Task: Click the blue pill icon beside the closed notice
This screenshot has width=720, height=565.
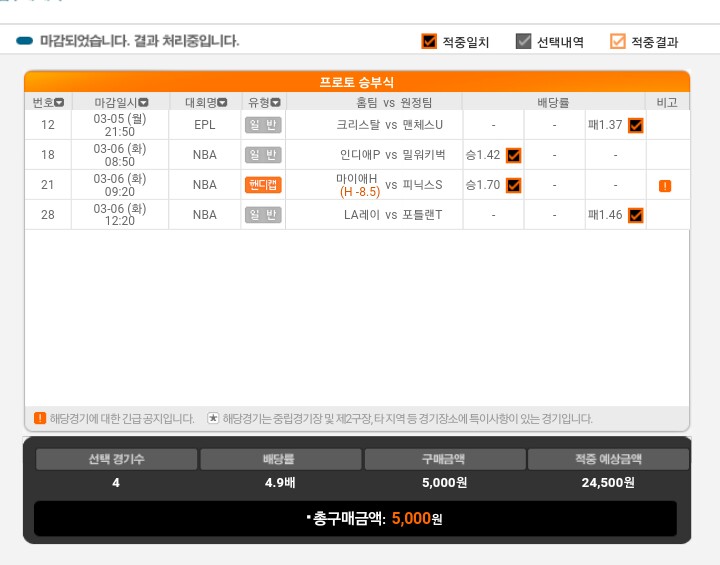Action: [24, 41]
